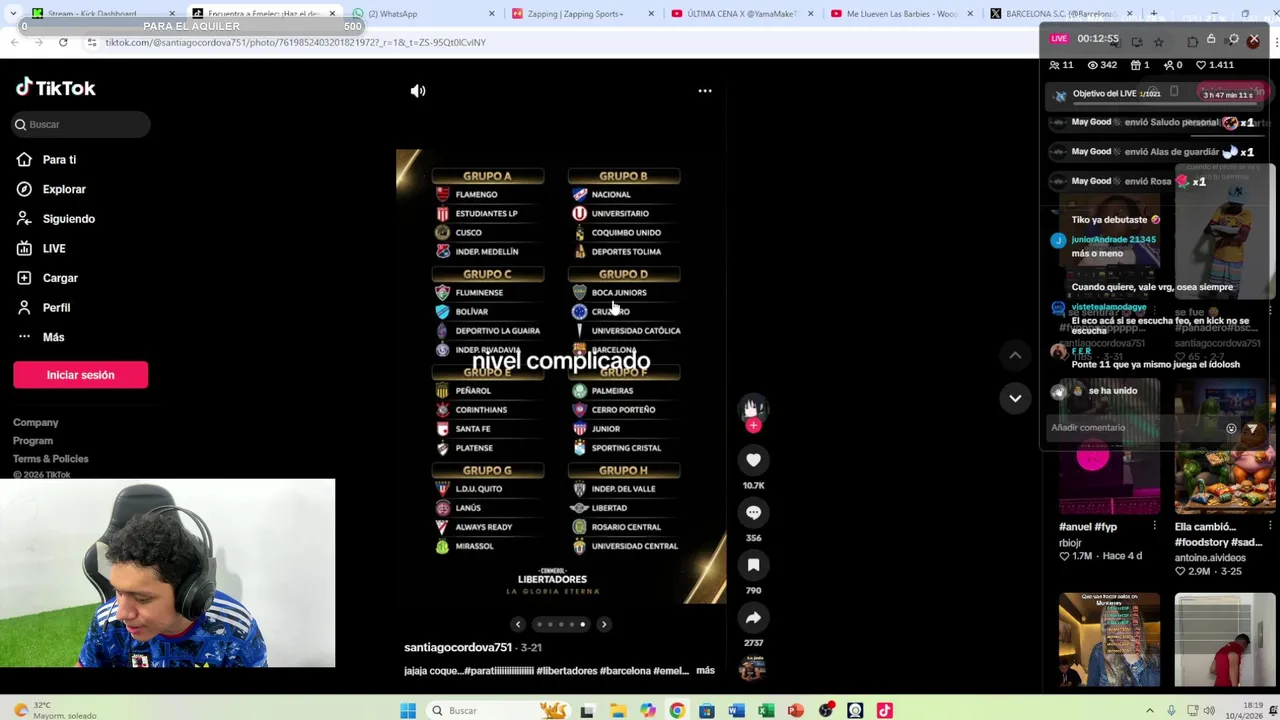1280x720 pixels.
Task: Open the Siguiendo feed
Action: [68, 219]
